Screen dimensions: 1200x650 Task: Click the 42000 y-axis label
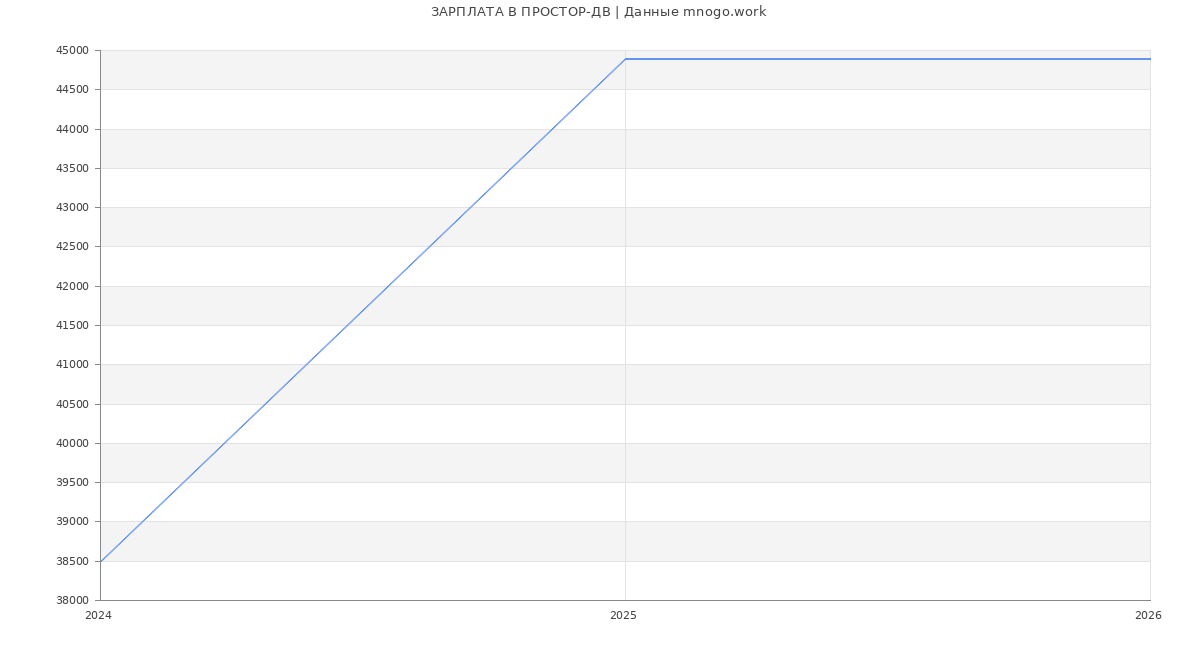point(72,287)
